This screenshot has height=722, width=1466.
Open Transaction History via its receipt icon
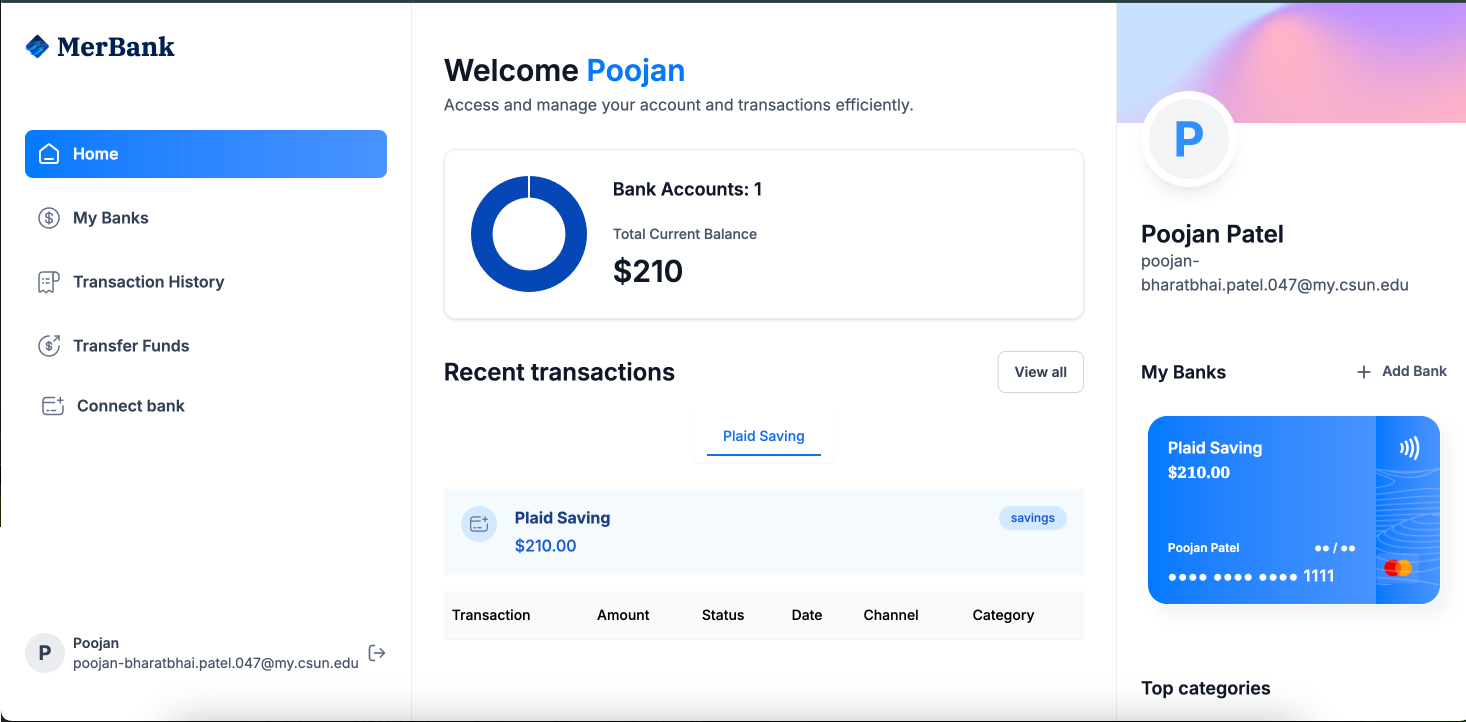click(48, 281)
